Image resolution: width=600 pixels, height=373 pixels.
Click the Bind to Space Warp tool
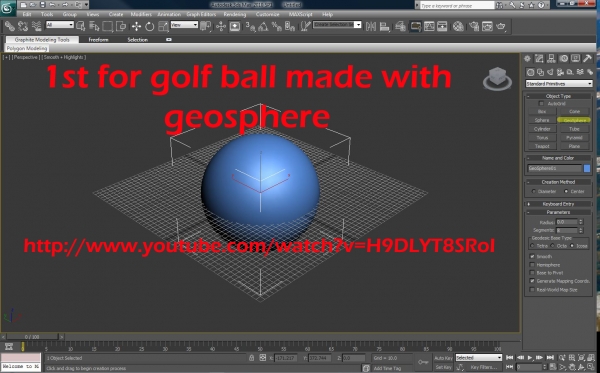click(x=36, y=26)
